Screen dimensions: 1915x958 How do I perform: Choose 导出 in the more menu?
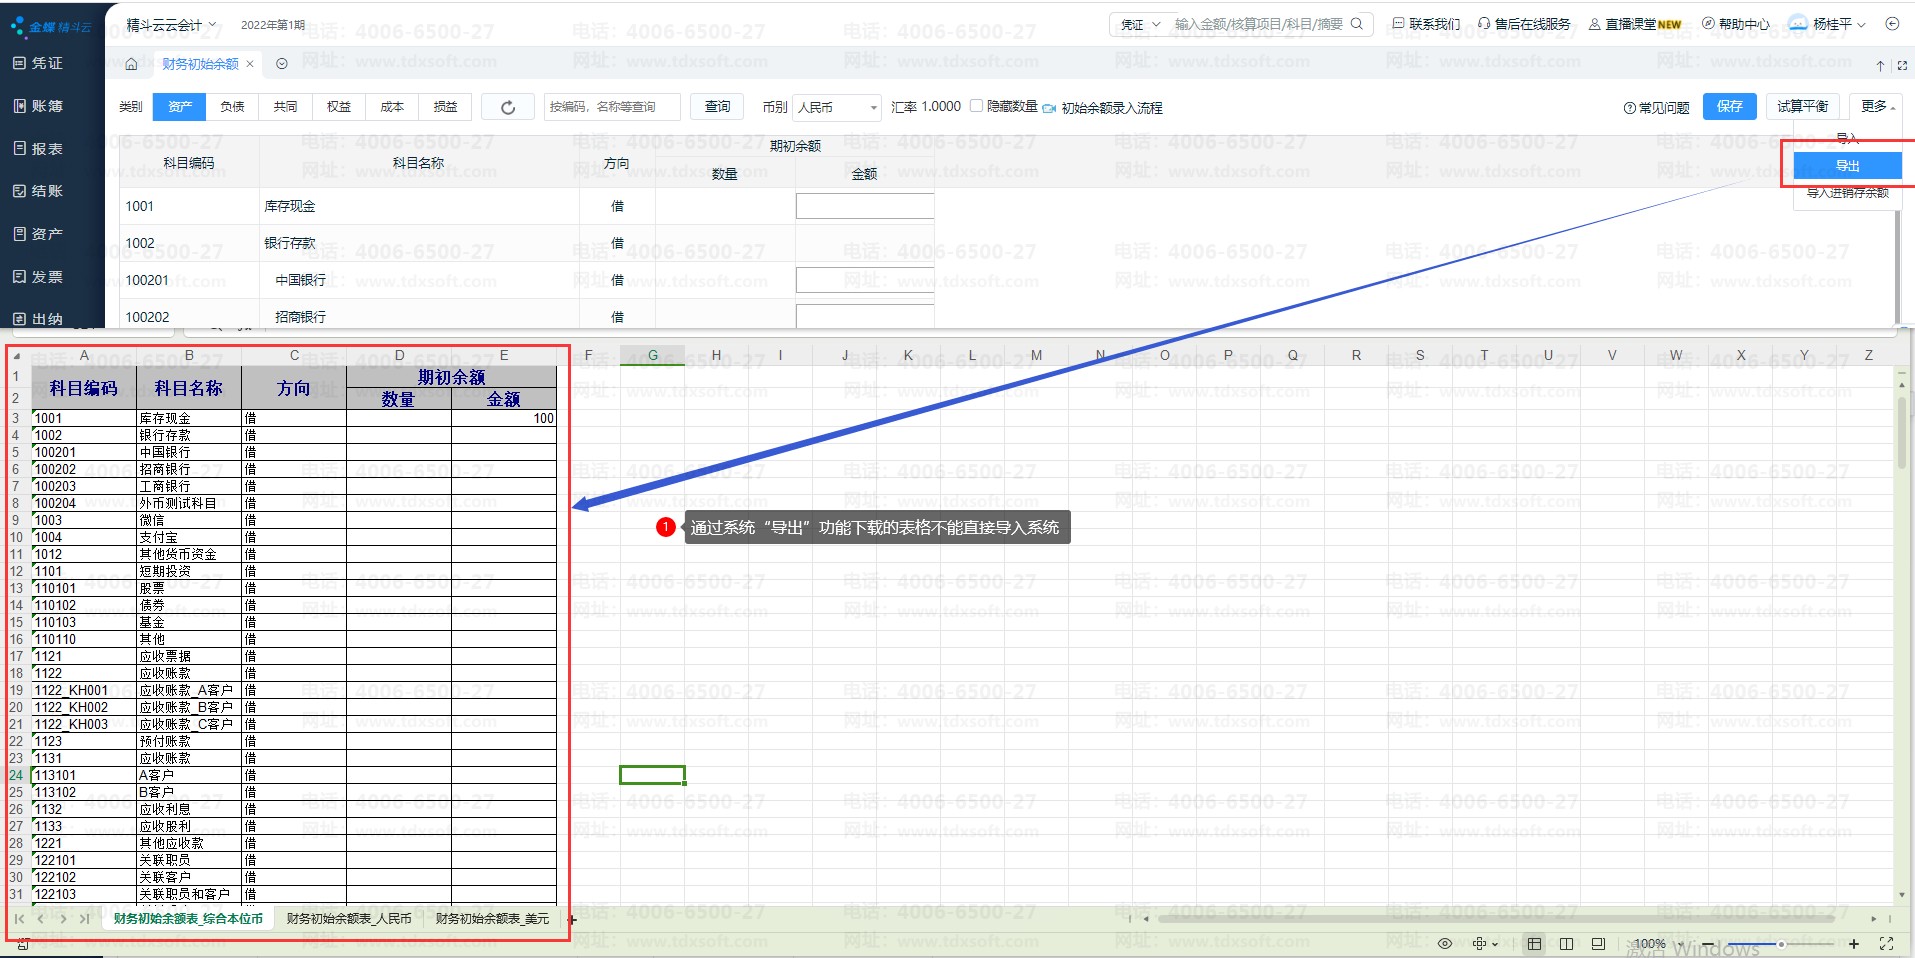tap(1847, 166)
